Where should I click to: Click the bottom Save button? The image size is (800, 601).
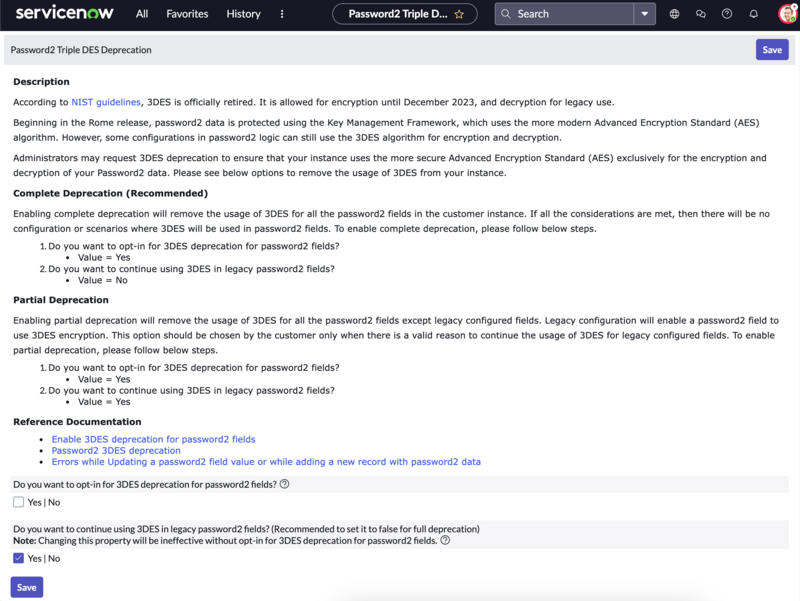pyautogui.click(x=27, y=587)
